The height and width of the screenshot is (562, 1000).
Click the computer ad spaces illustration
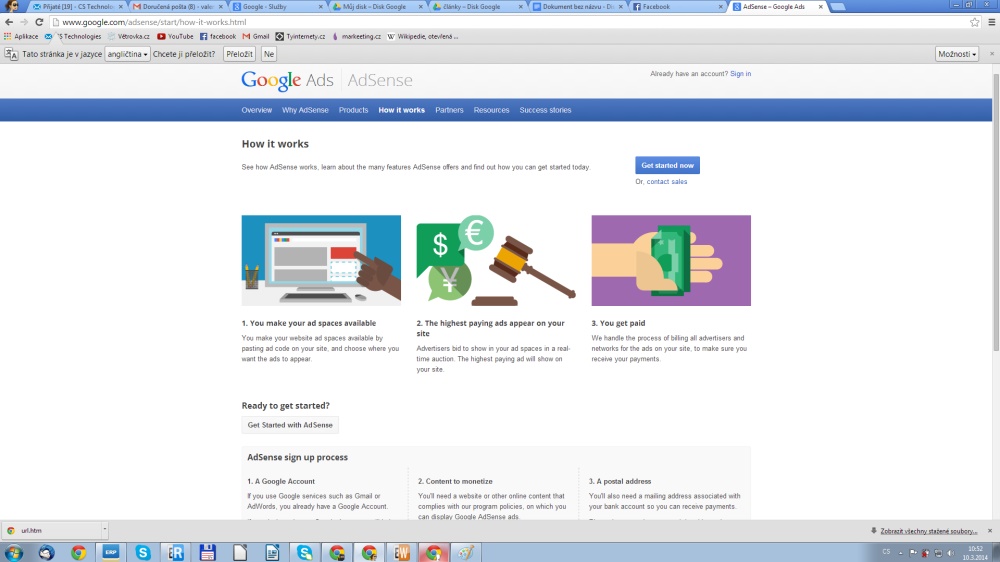[x=321, y=260]
